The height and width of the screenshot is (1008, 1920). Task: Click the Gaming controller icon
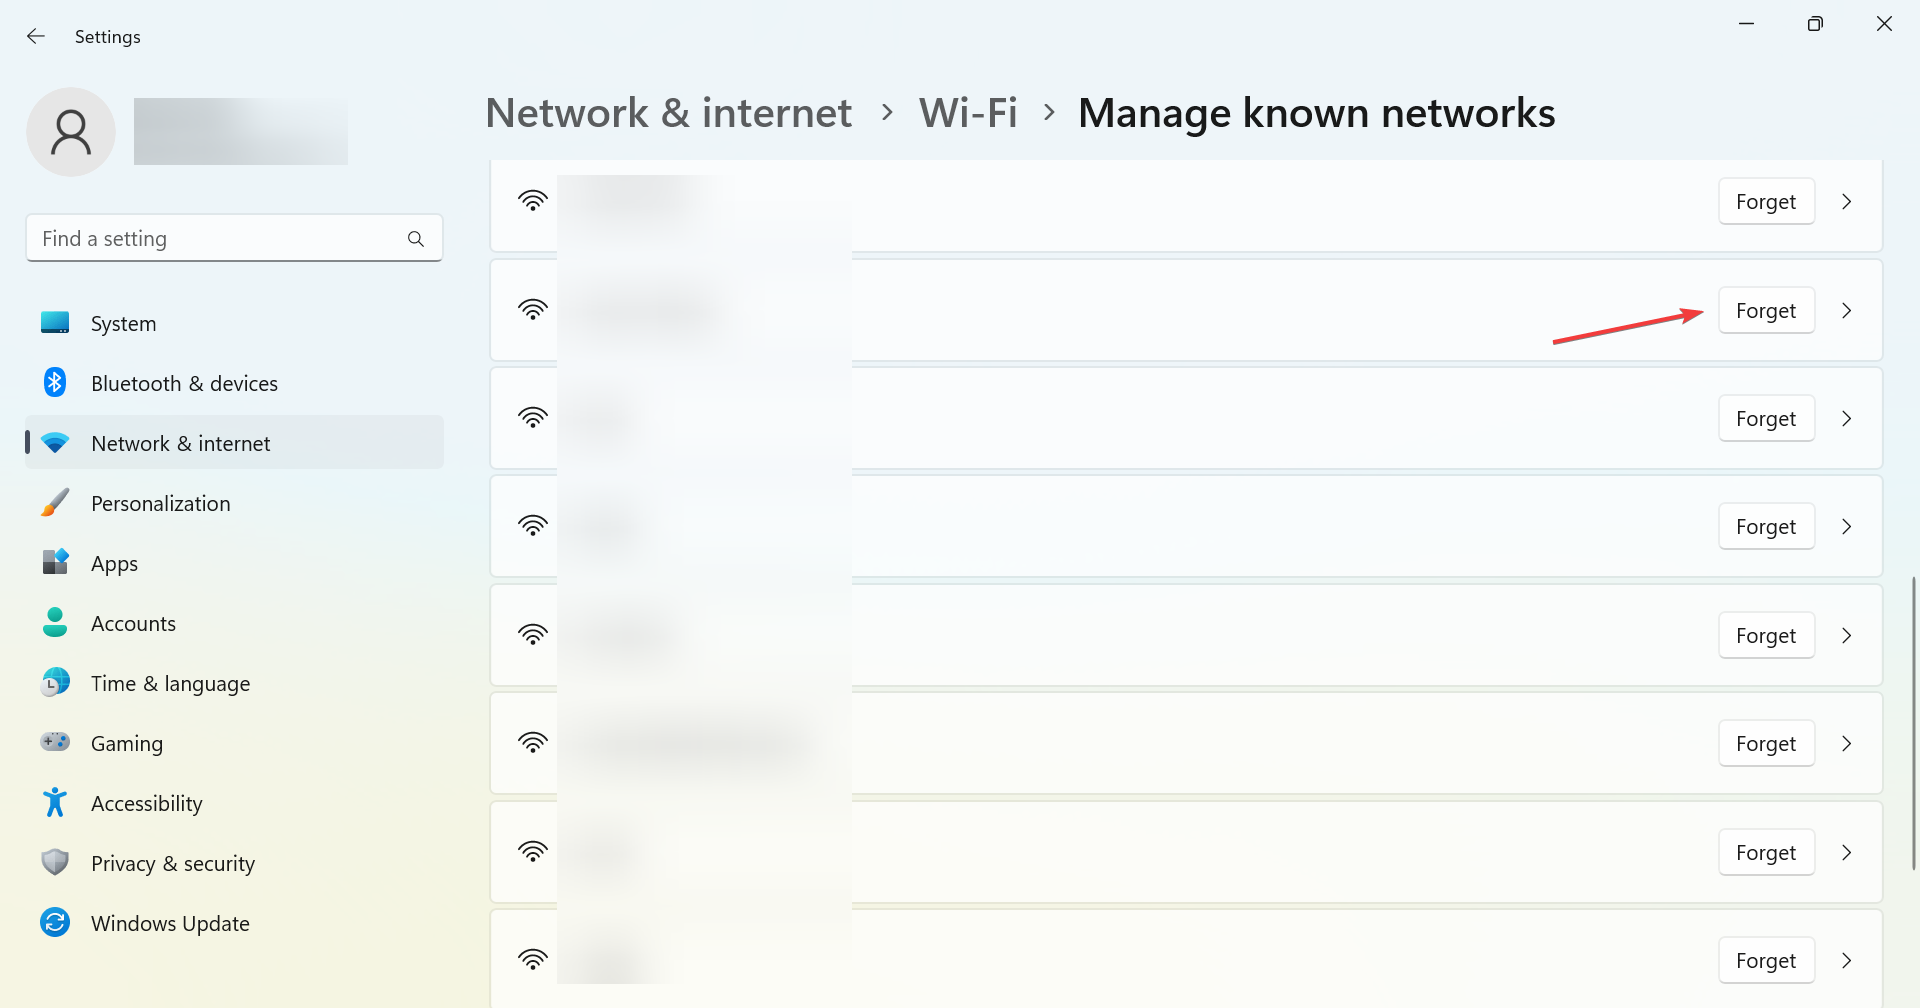point(55,743)
